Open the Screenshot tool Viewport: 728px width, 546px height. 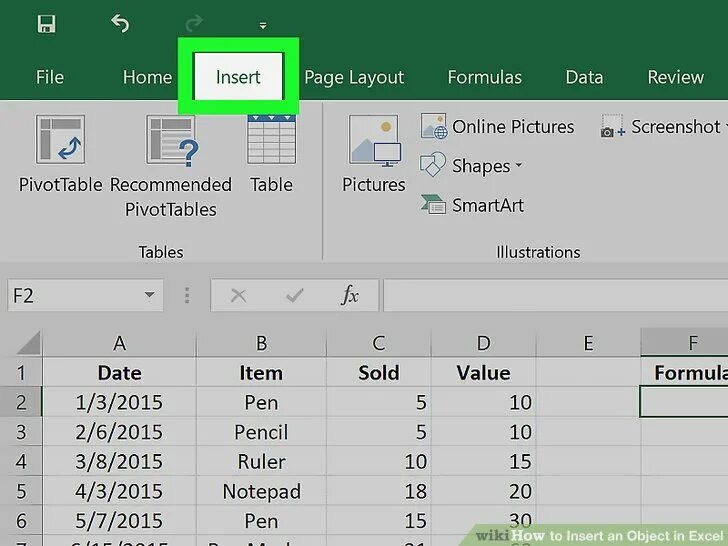662,126
